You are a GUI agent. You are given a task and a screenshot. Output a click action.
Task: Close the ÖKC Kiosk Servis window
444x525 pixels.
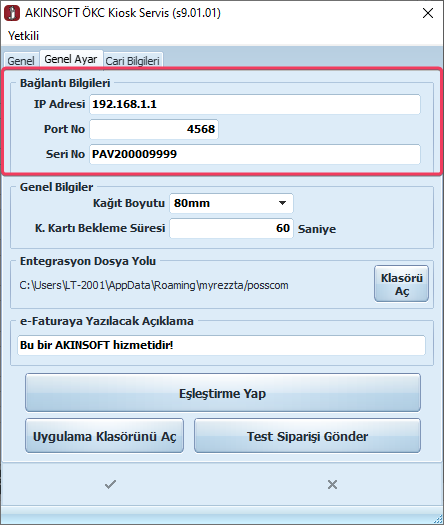428,13
